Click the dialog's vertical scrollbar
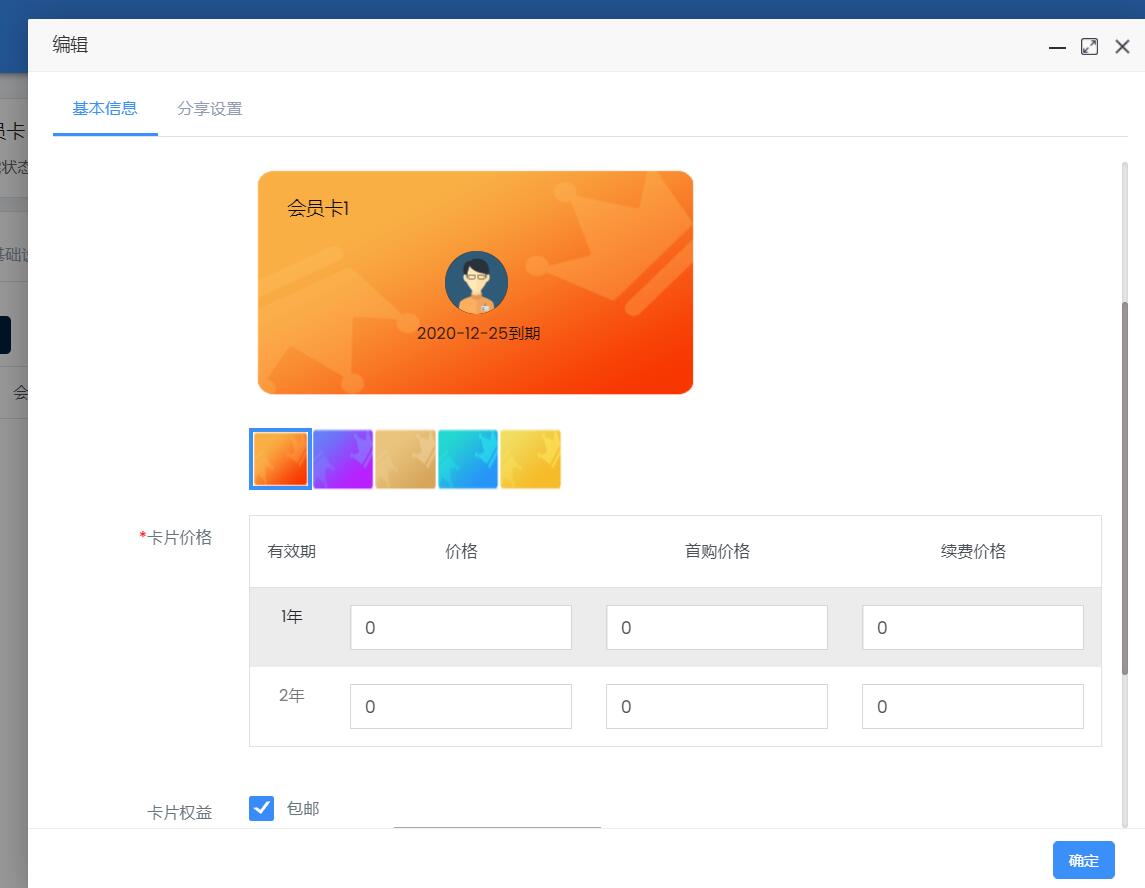The height and width of the screenshot is (888, 1145). 1125,488
